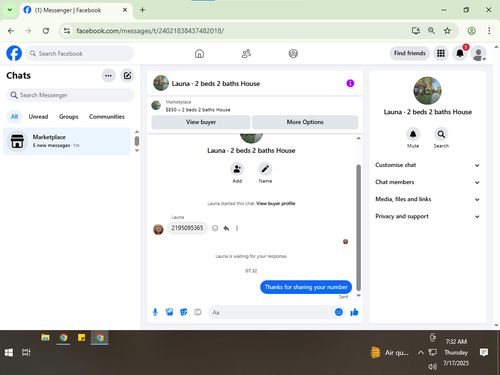
Task: Send a thumbs-up like
Action: pos(354,312)
